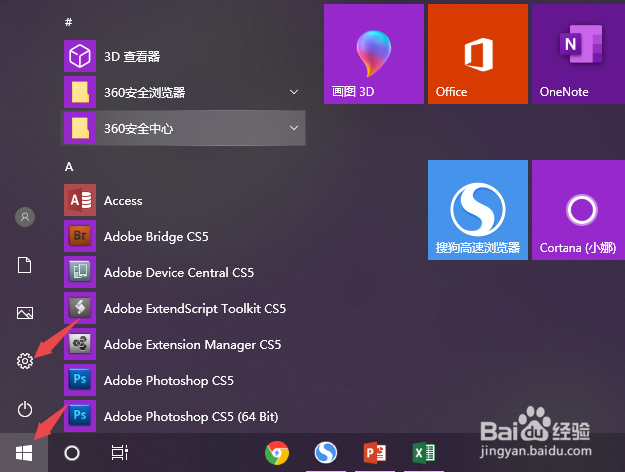Click the 'A' section header
Viewport: 625px width, 472px height.
69,167
